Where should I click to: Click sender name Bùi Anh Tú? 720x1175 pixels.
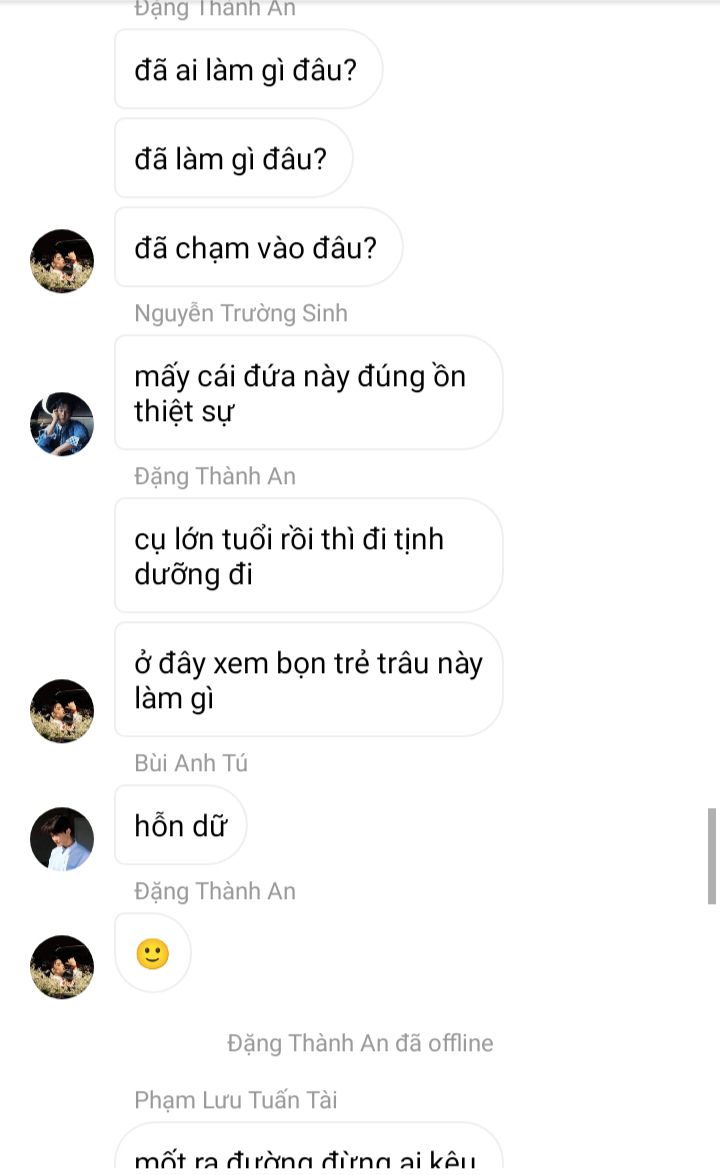(x=191, y=763)
